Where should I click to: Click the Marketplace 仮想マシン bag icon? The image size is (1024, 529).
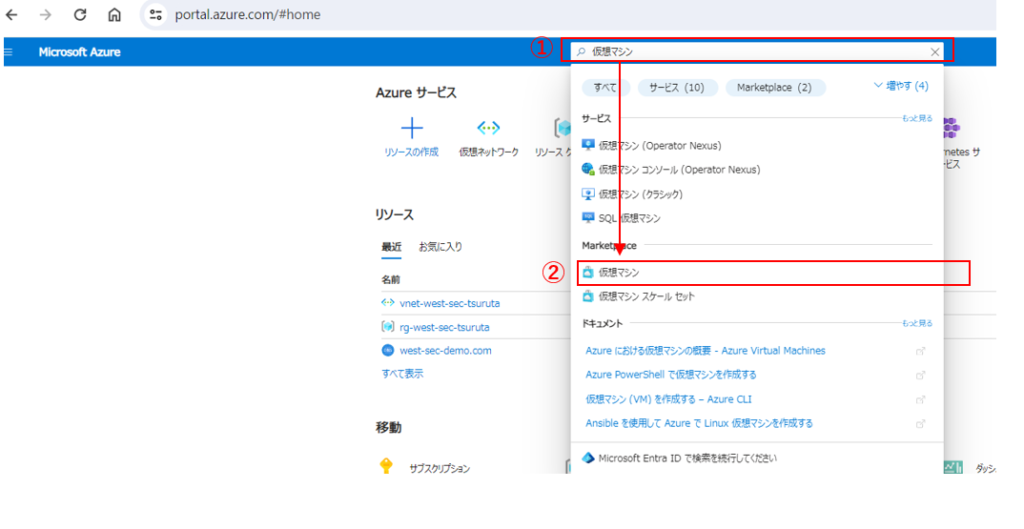588,272
